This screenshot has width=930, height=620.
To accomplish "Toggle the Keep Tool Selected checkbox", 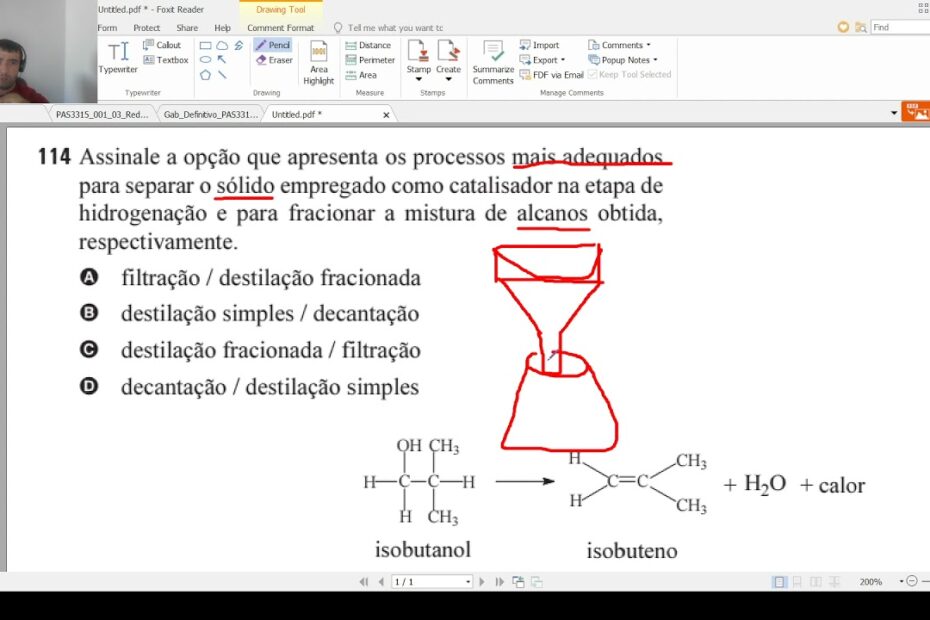I will click(x=592, y=75).
